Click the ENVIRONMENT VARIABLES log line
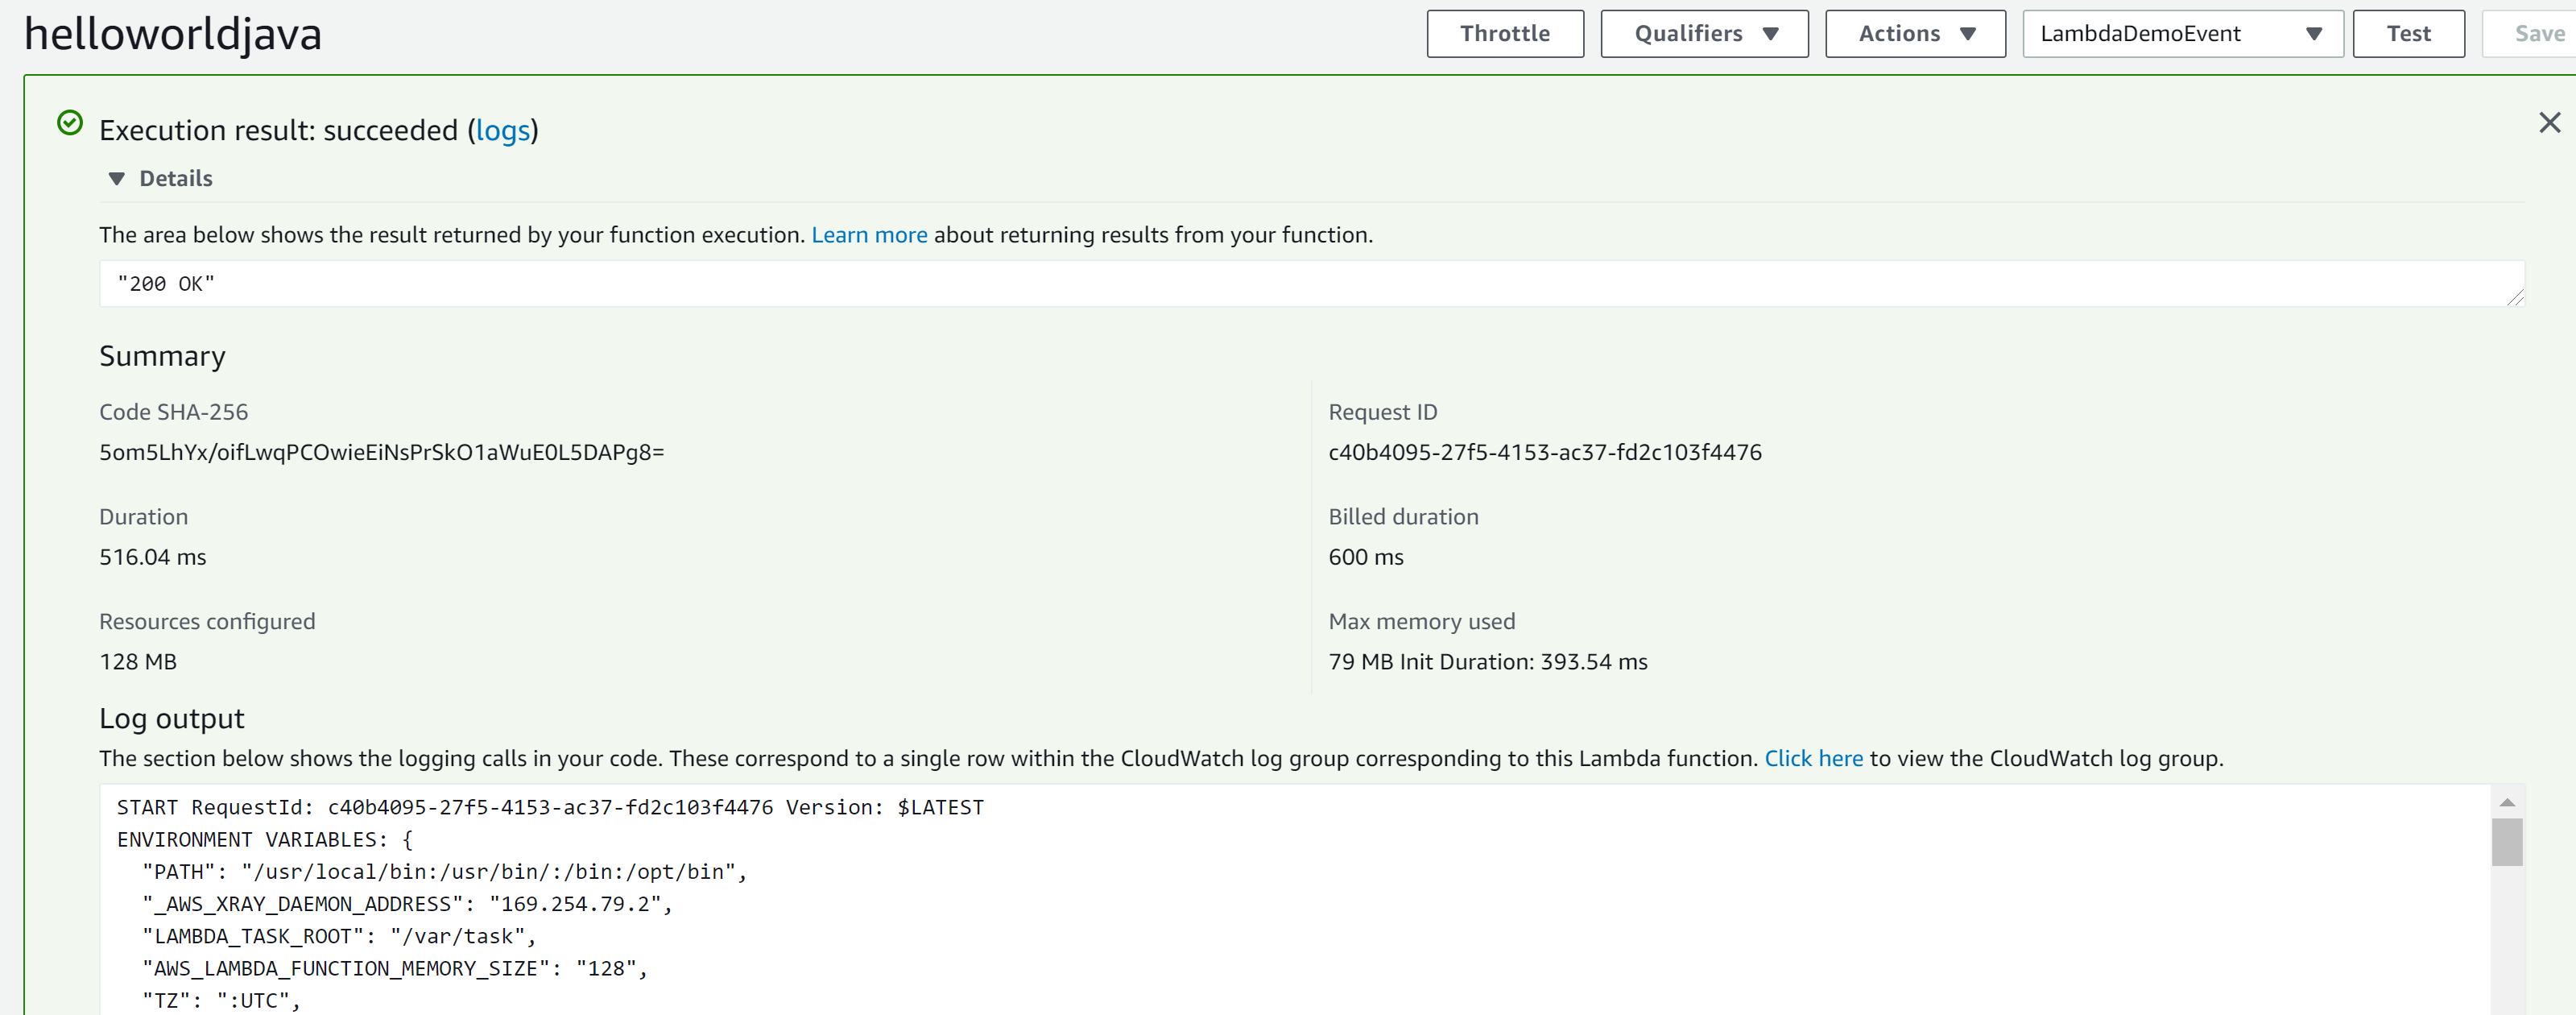The height and width of the screenshot is (1015, 2576). (264, 840)
